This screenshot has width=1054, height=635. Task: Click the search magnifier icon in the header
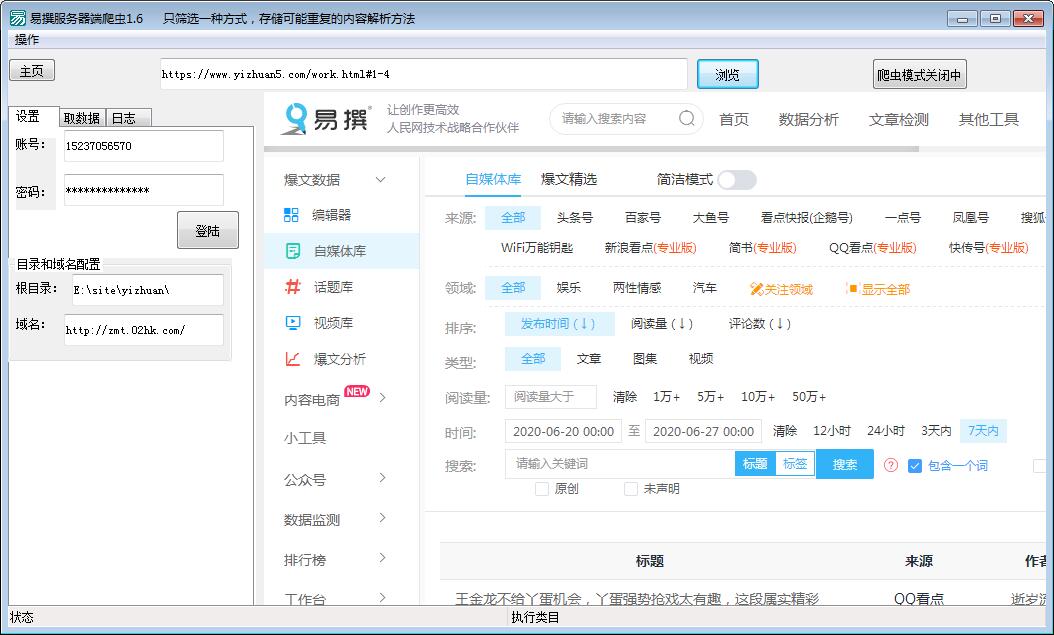(686, 118)
